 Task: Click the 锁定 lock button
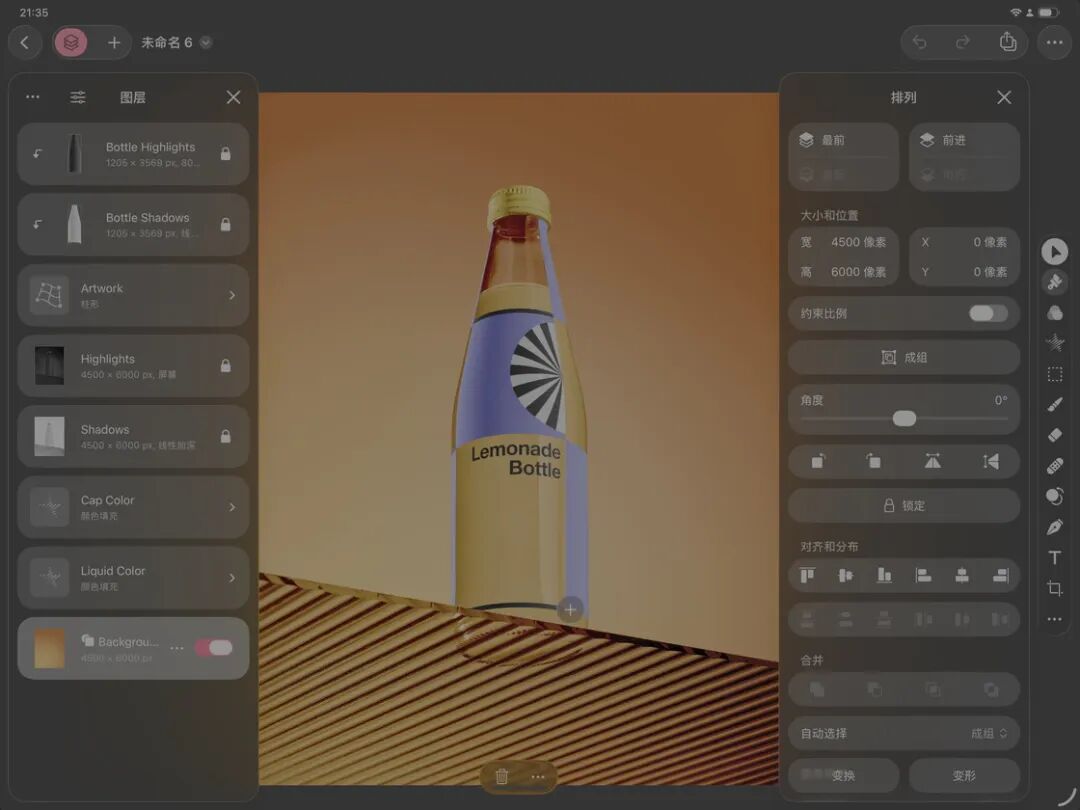(904, 506)
